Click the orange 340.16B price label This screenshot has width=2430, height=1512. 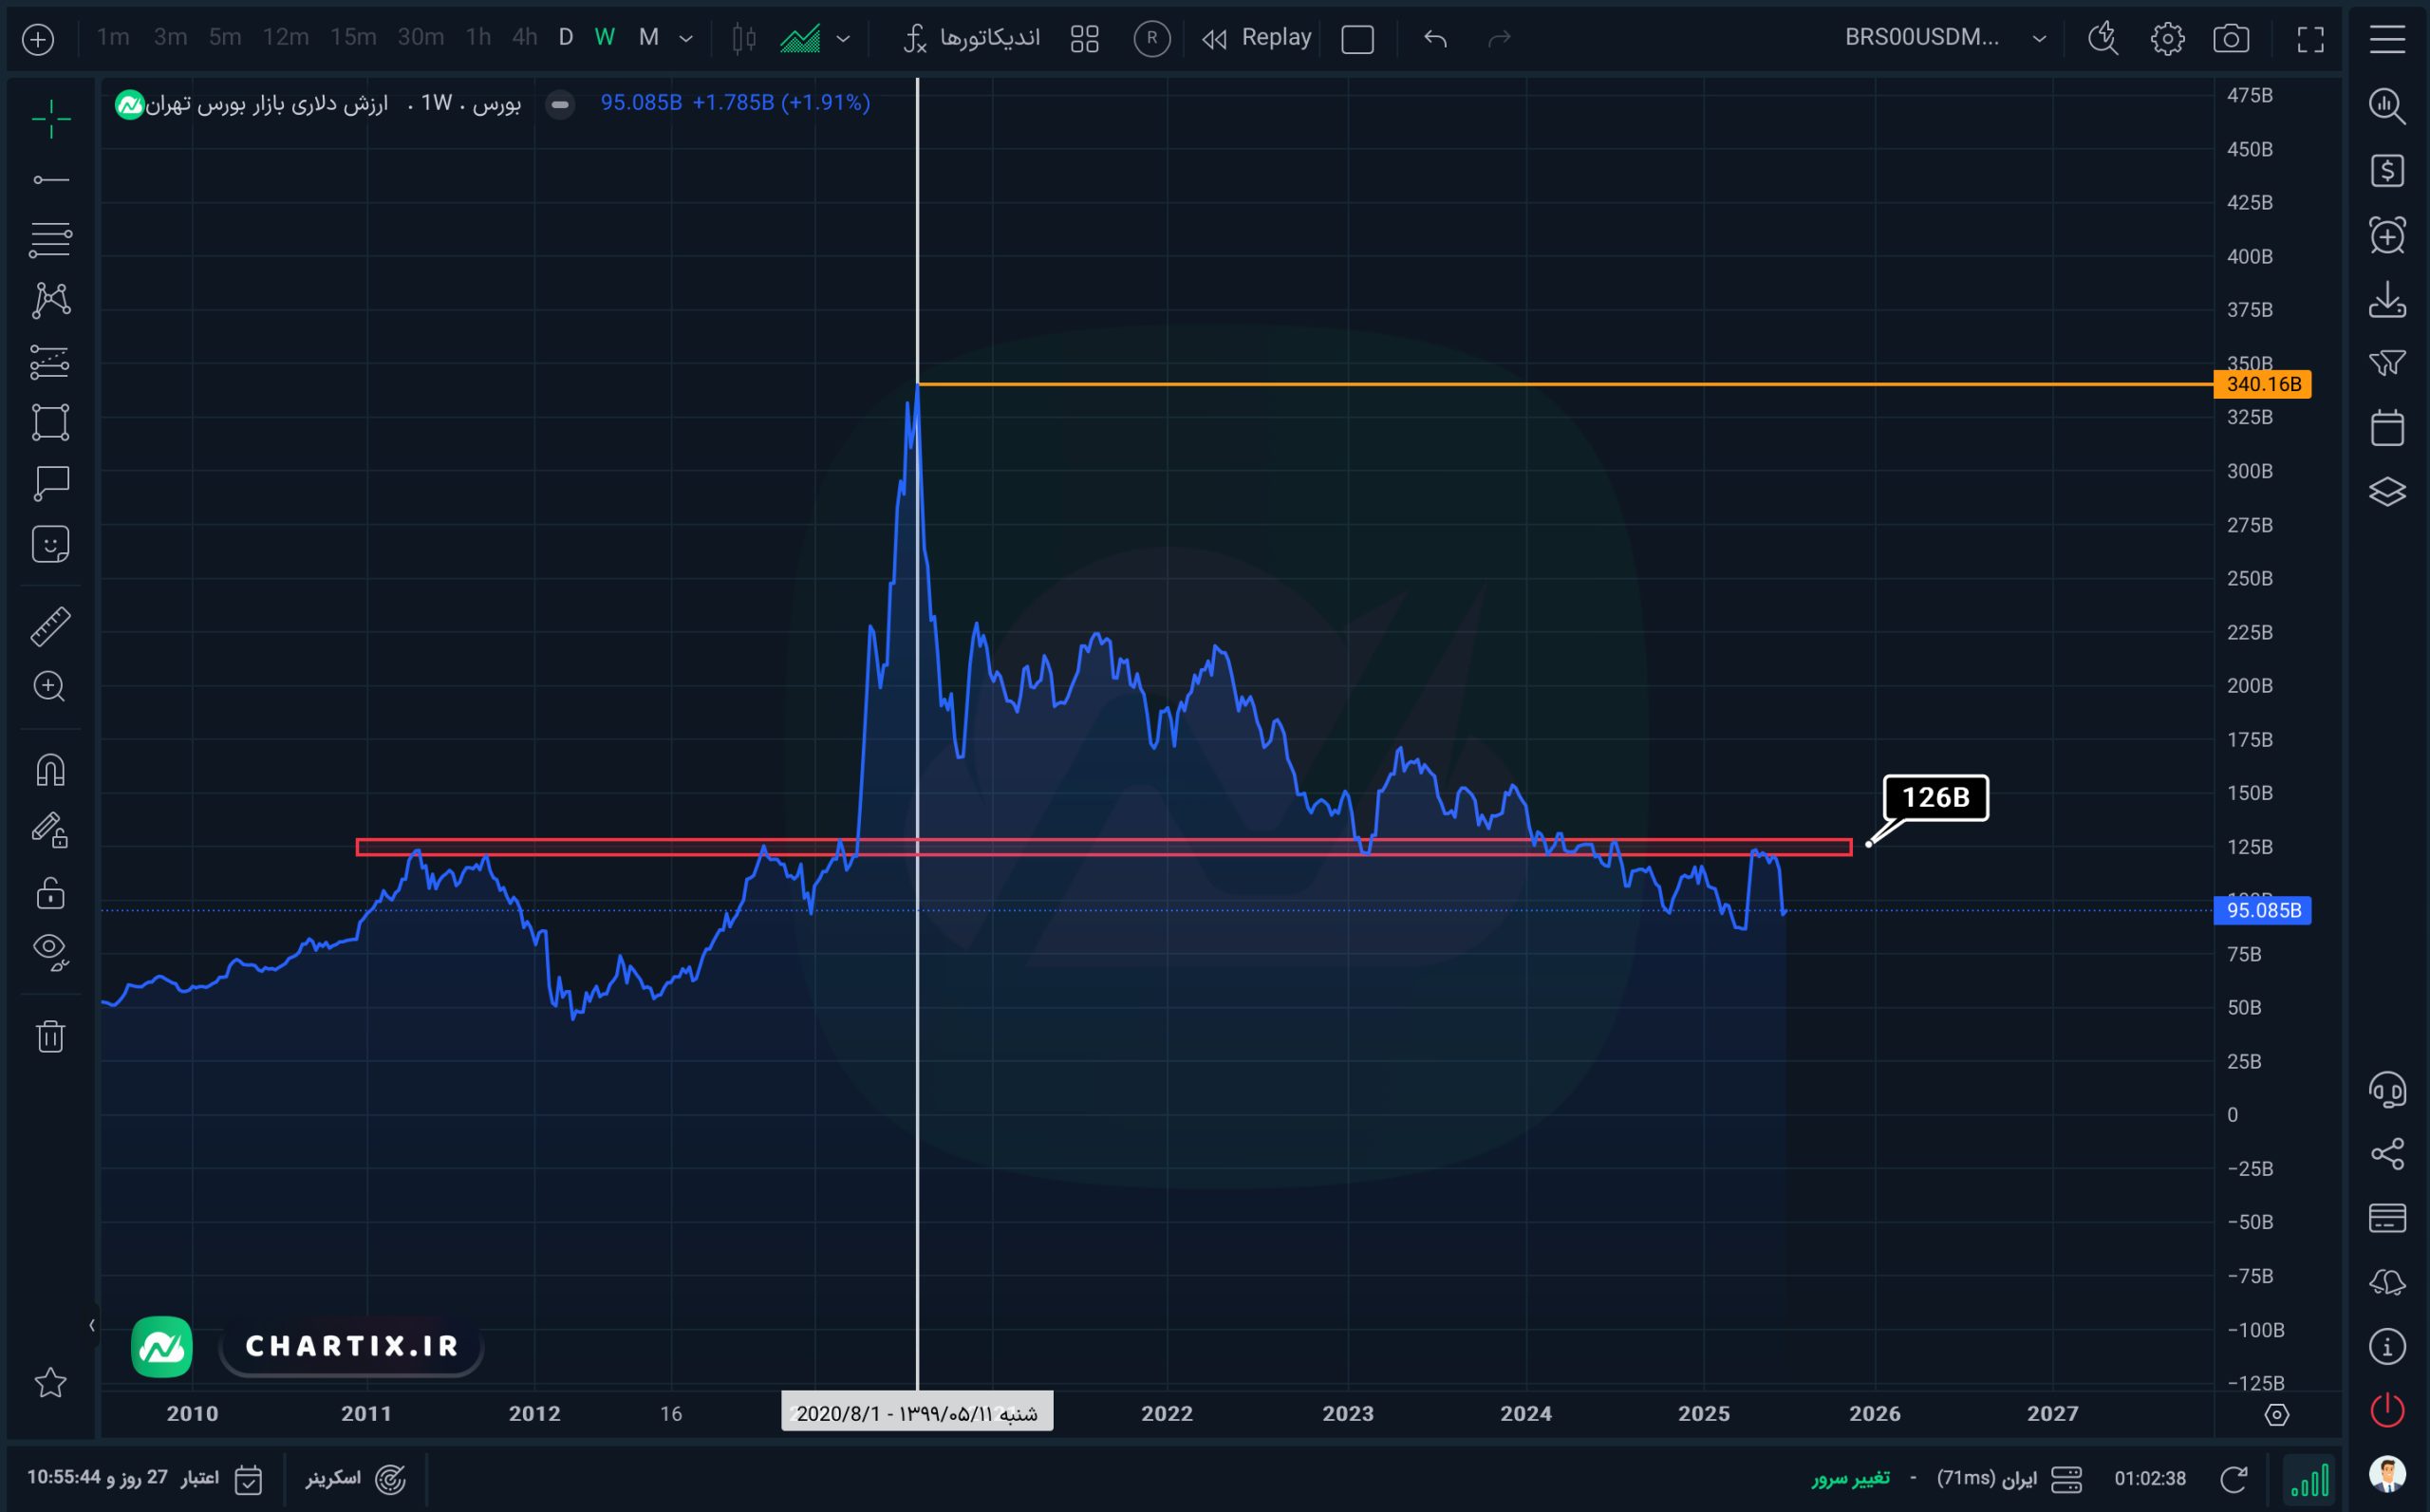point(2263,384)
